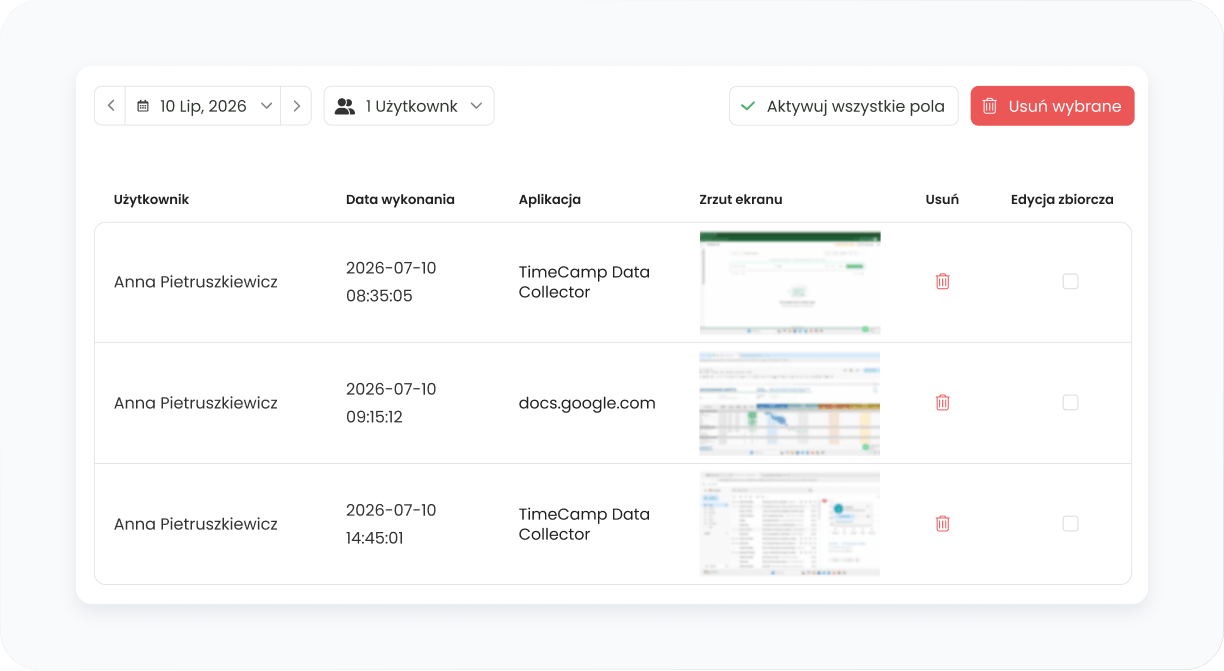Open screenshot thumbnail from 08:35:05
1224x671 pixels.
coord(790,283)
